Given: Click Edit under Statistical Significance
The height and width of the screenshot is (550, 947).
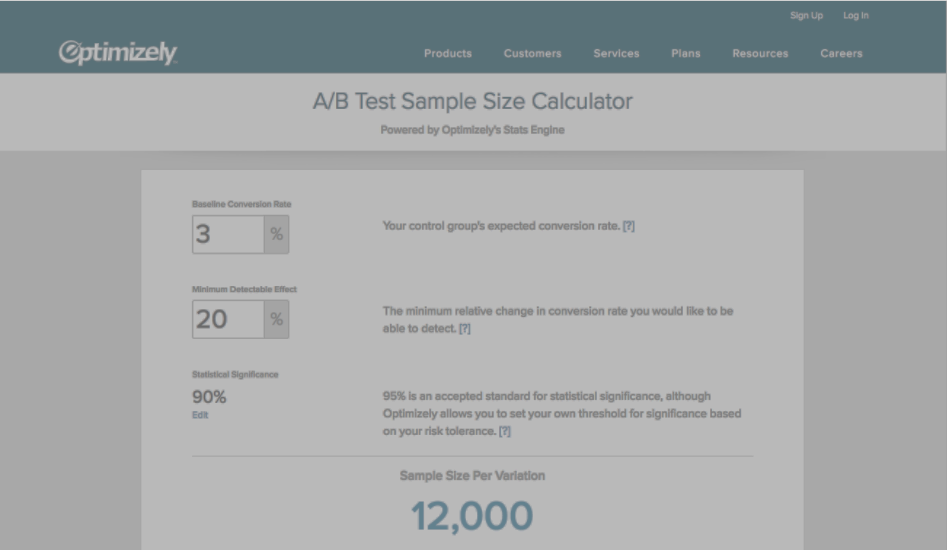Looking at the screenshot, I should pyautogui.click(x=200, y=415).
